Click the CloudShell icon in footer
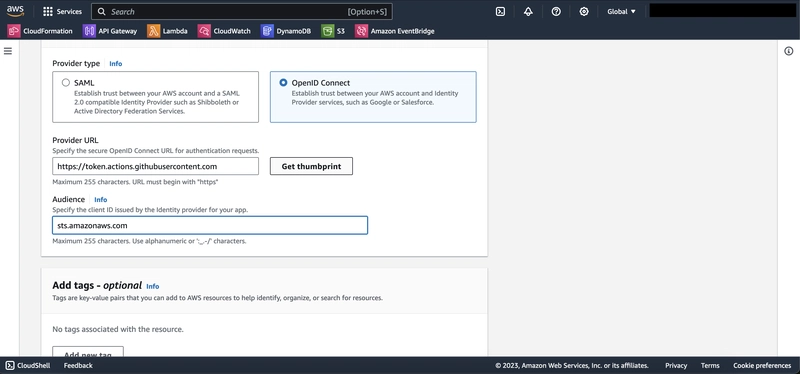800x374 pixels. click(10, 365)
